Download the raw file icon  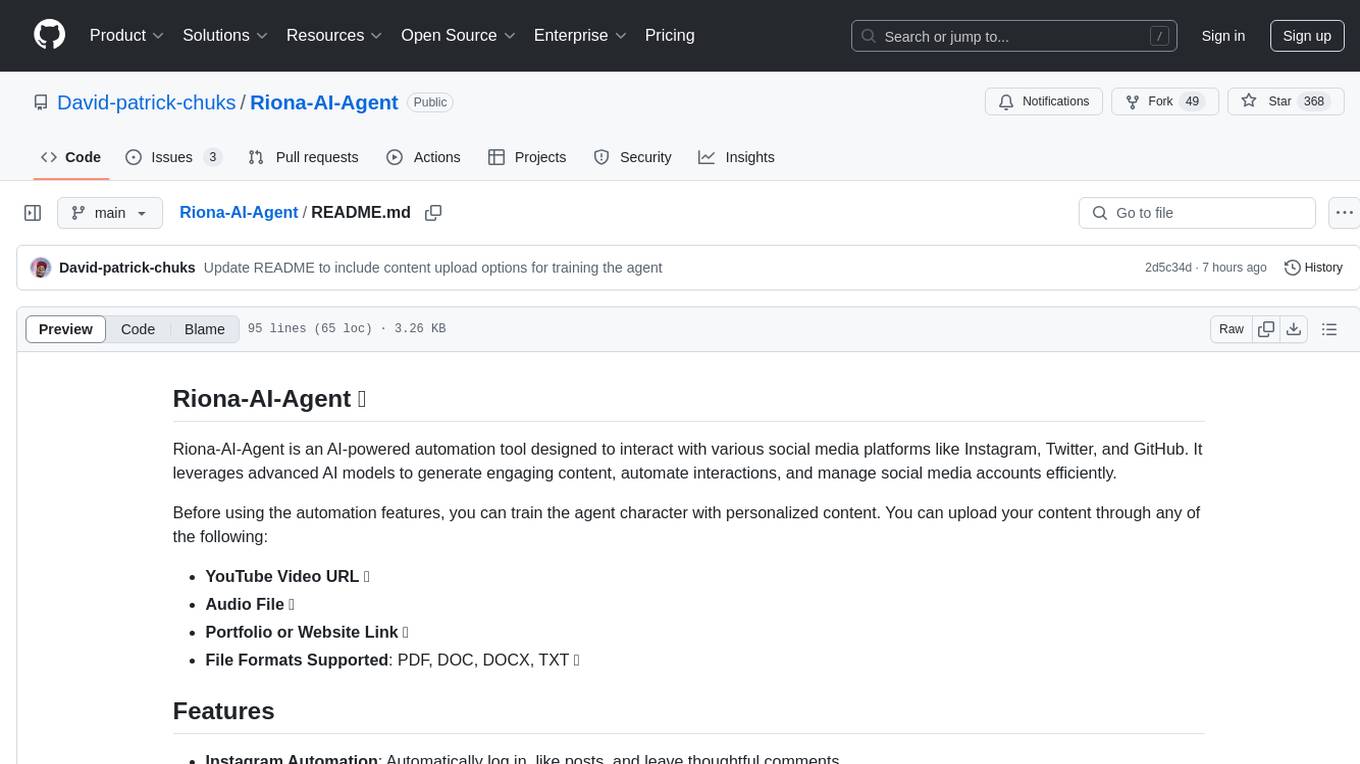[1294, 329]
